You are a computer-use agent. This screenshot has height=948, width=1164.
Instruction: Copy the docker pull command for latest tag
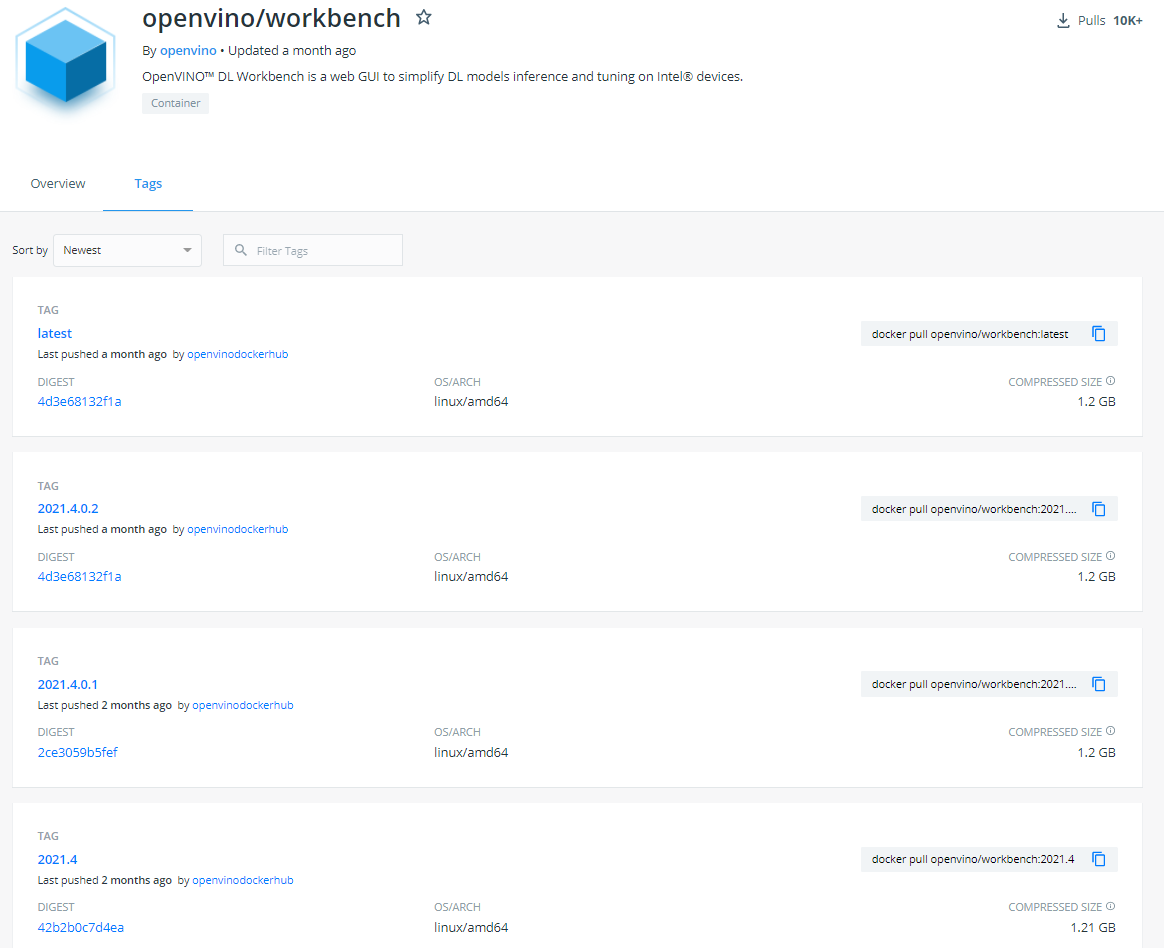(x=1098, y=333)
